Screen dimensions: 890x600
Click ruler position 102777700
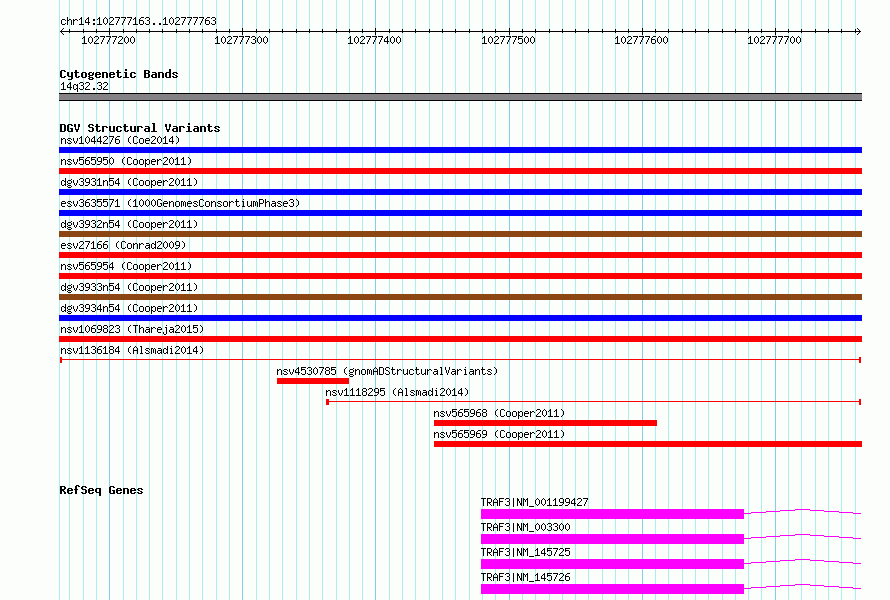(774, 40)
